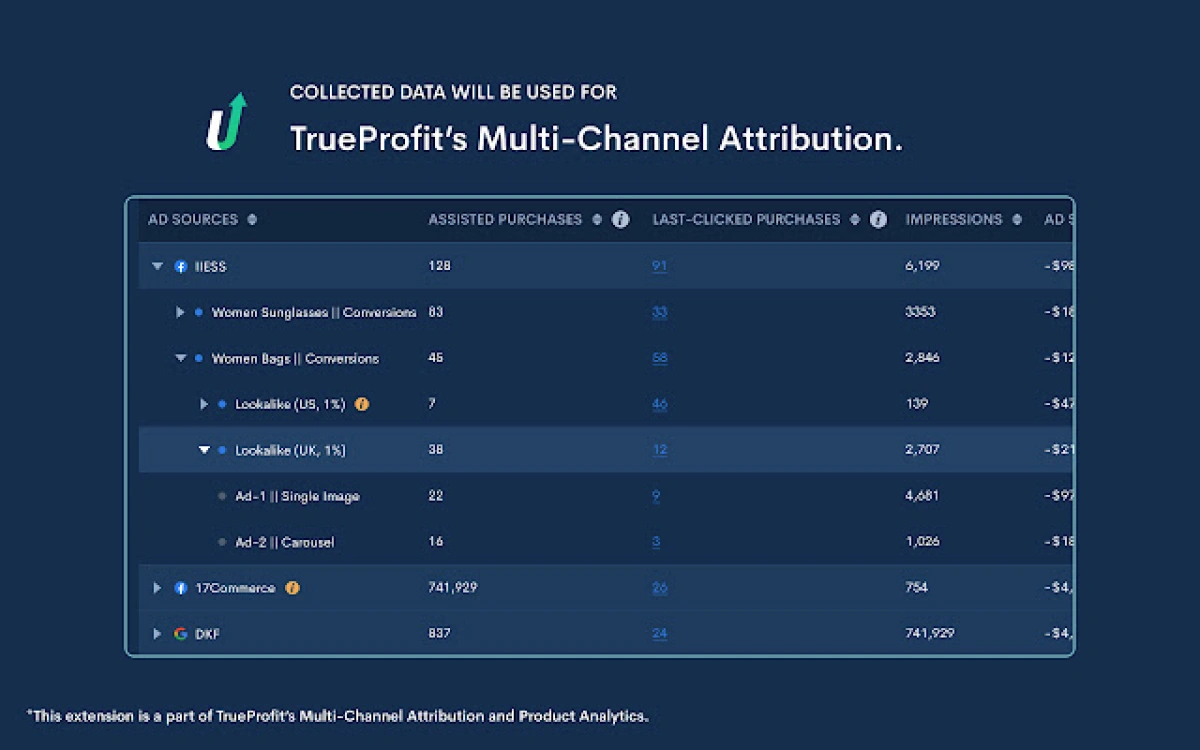1200x750 pixels.
Task: Open the info tooltip on Assisted Purchases header
Action: point(621,219)
